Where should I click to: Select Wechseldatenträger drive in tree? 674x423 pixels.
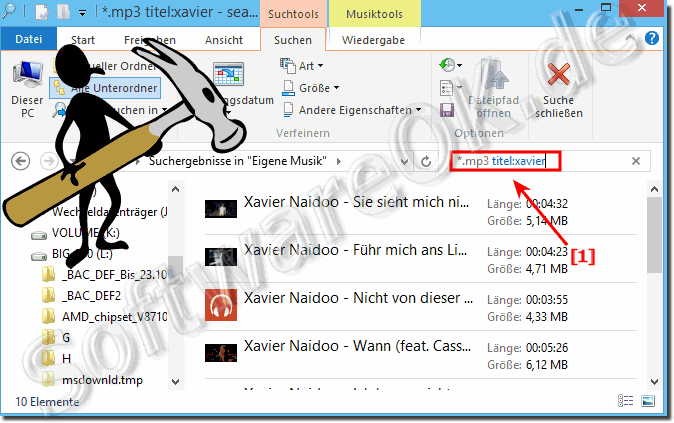[x=109, y=212]
